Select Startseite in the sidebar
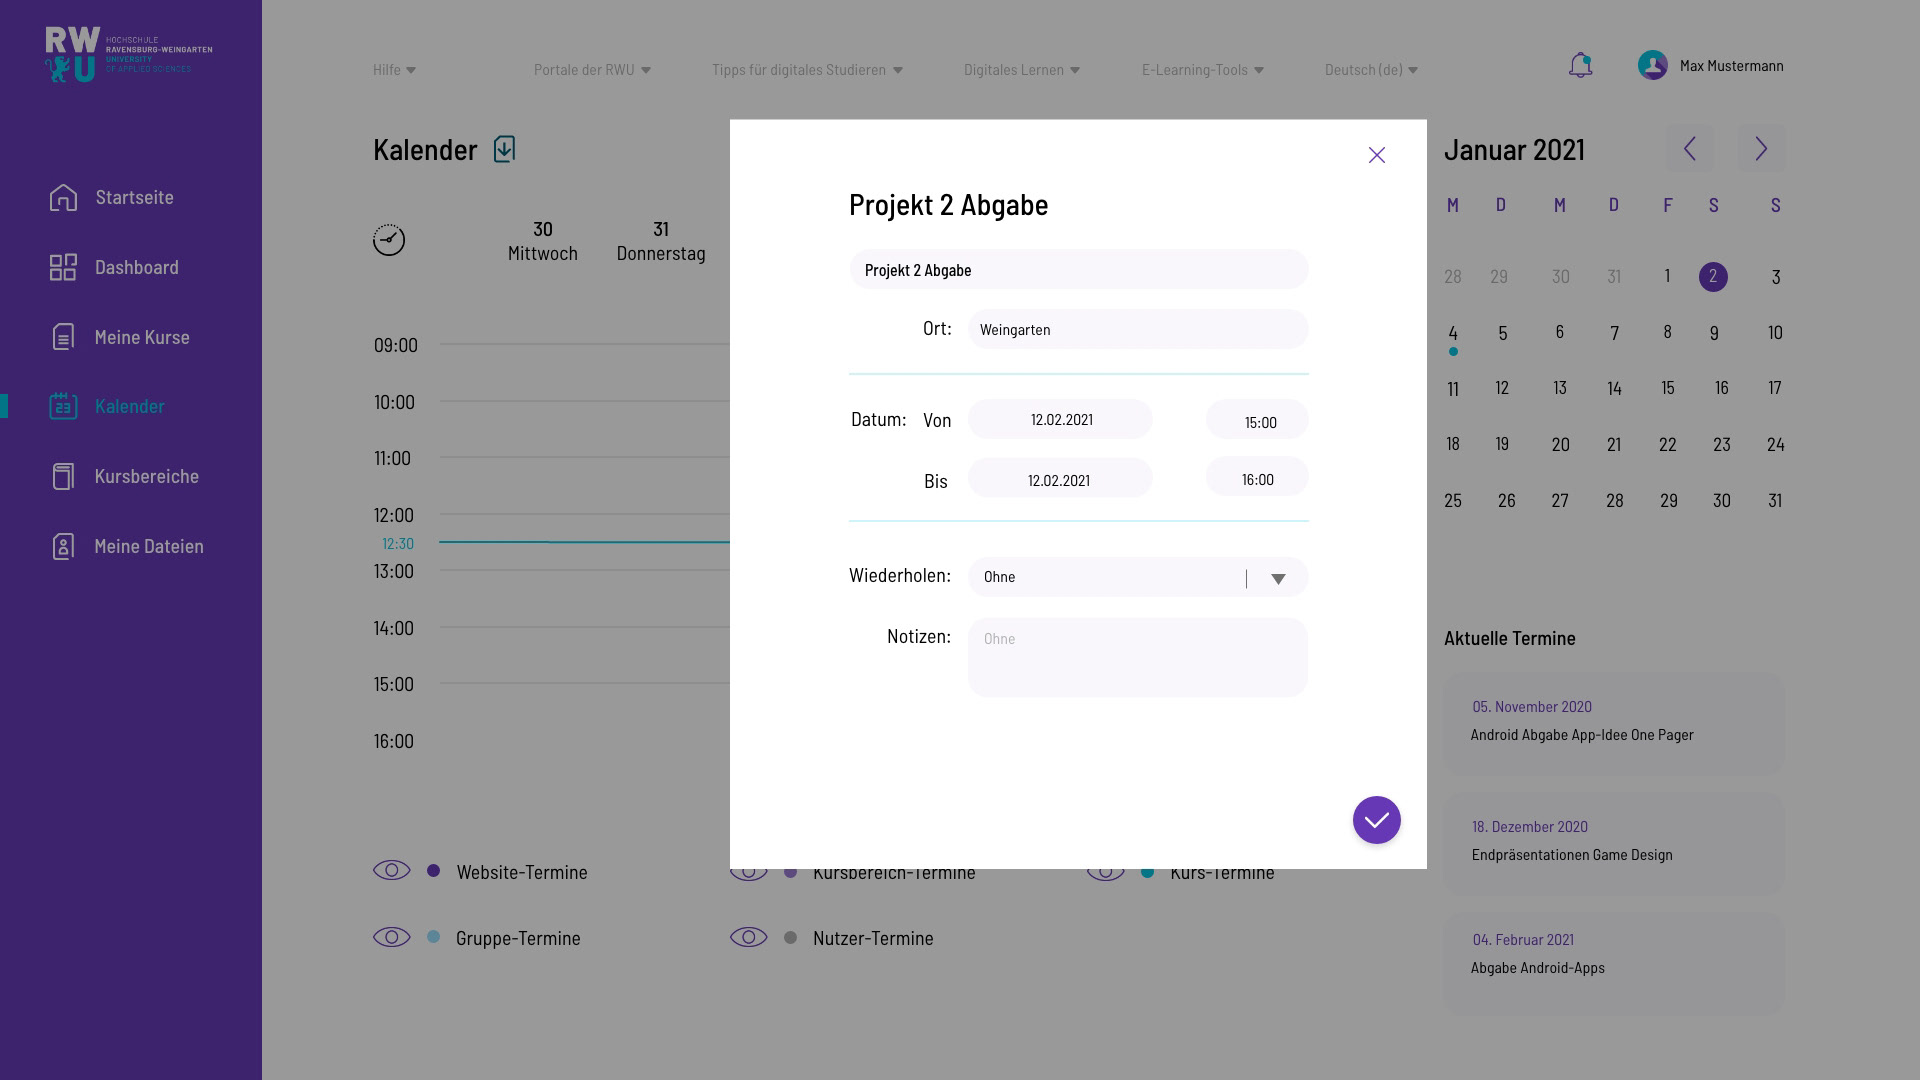1920x1080 pixels. (135, 197)
